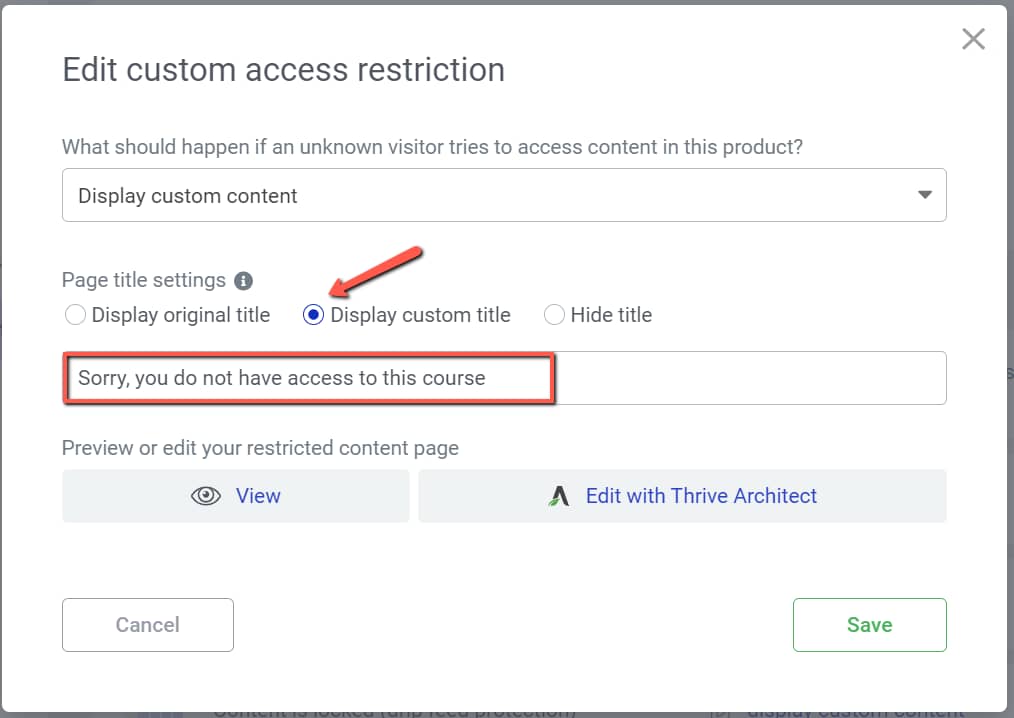The image size is (1014, 718).
Task: Click the eye icon in the View button
Action: point(206,496)
